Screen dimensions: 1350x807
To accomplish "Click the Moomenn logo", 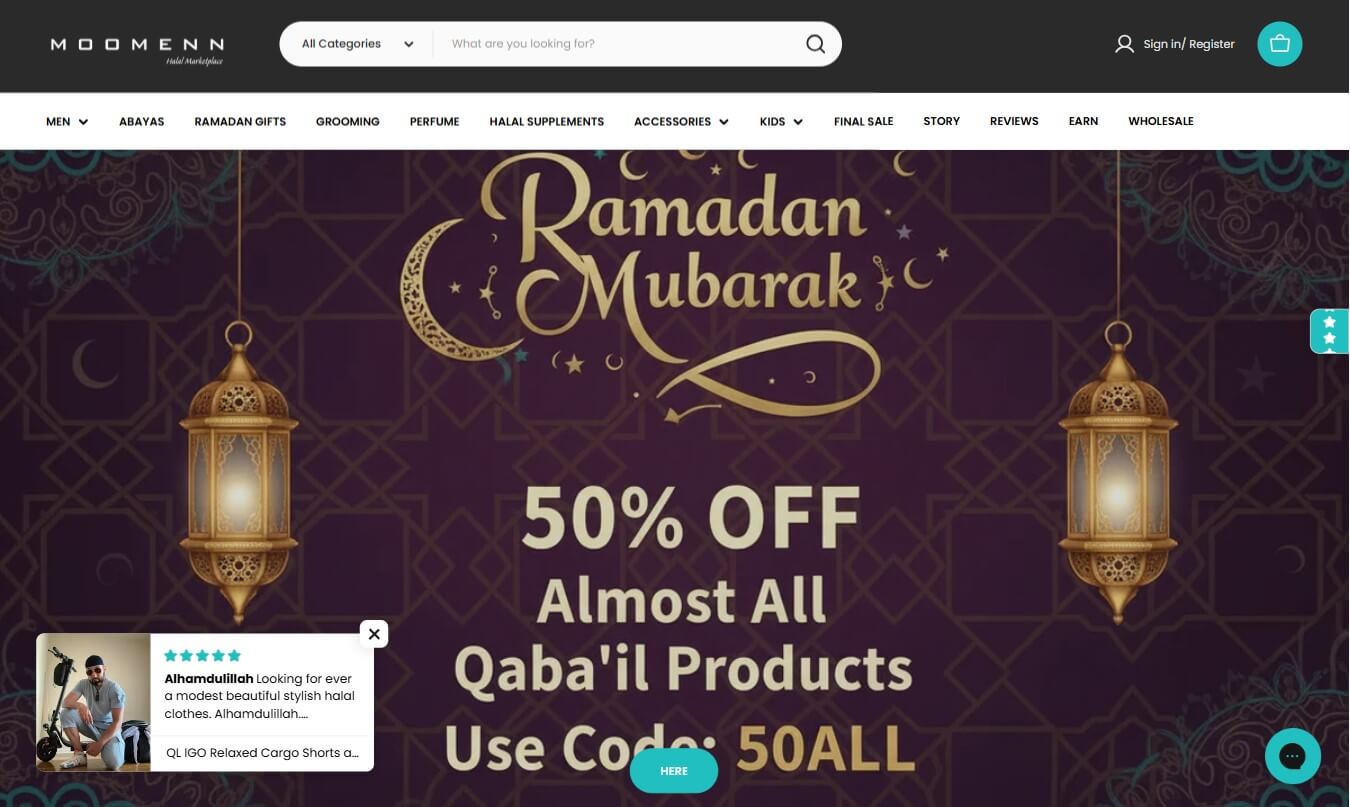I will pyautogui.click(x=137, y=50).
